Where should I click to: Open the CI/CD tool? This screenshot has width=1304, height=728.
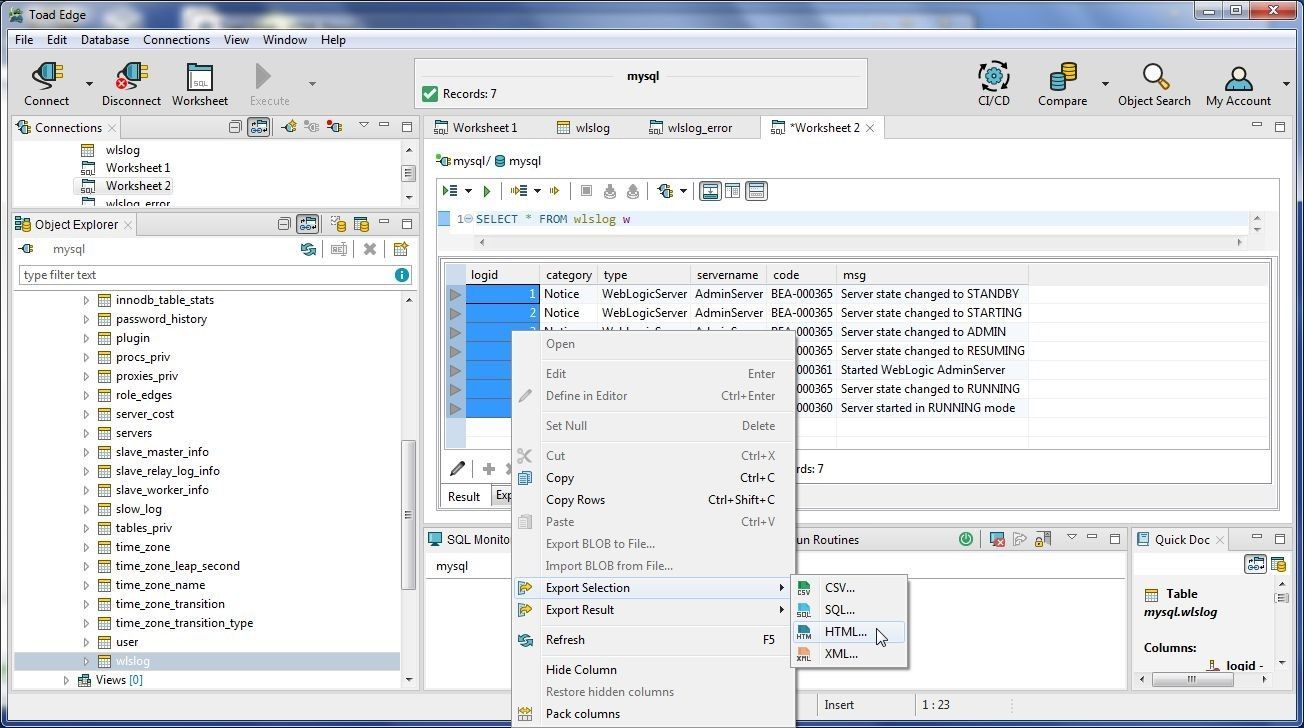[993, 84]
